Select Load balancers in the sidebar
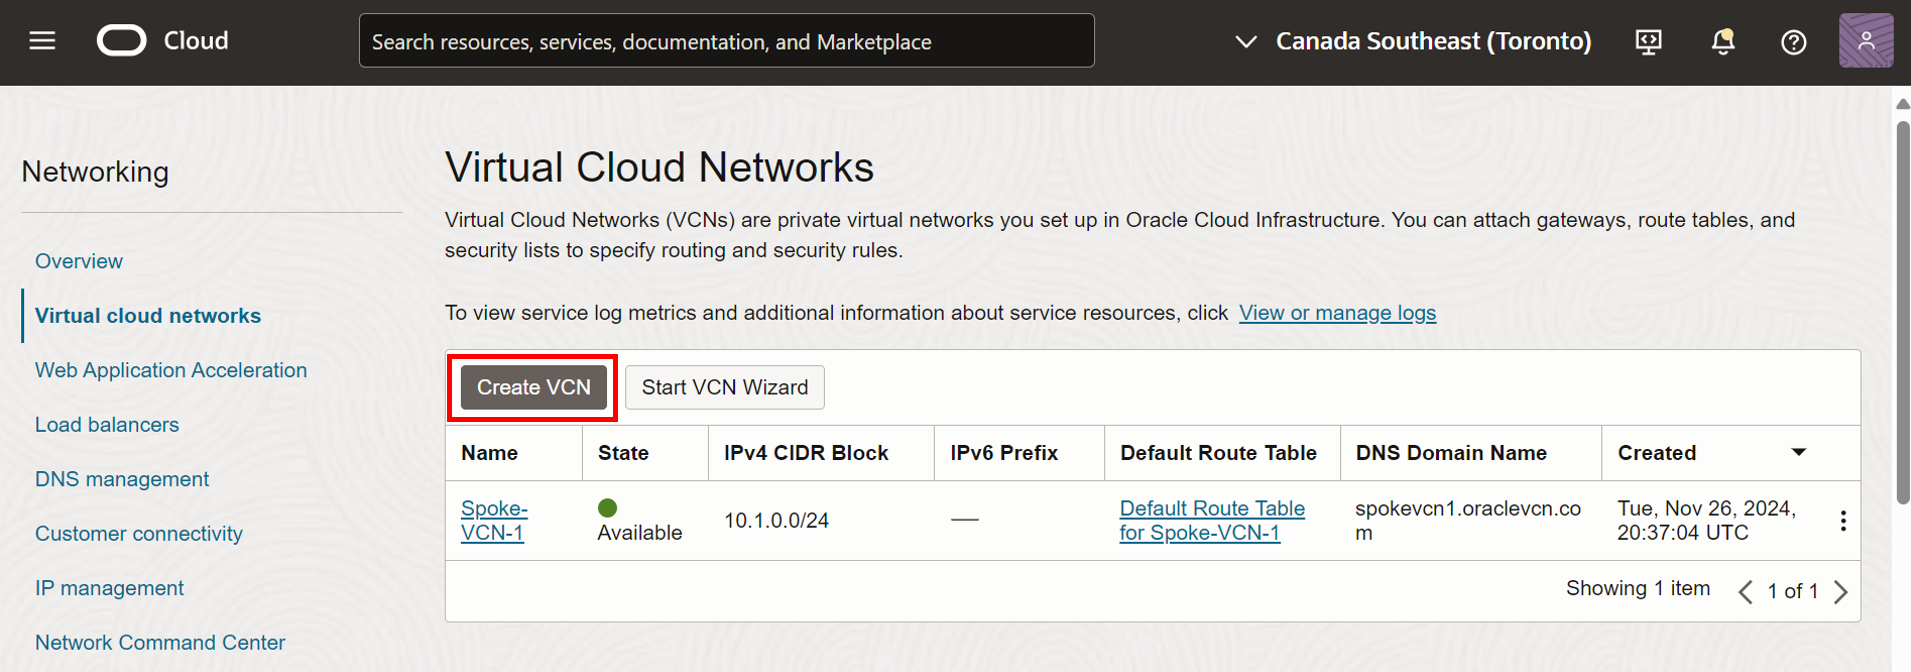This screenshot has height=672, width=1911. (x=107, y=425)
